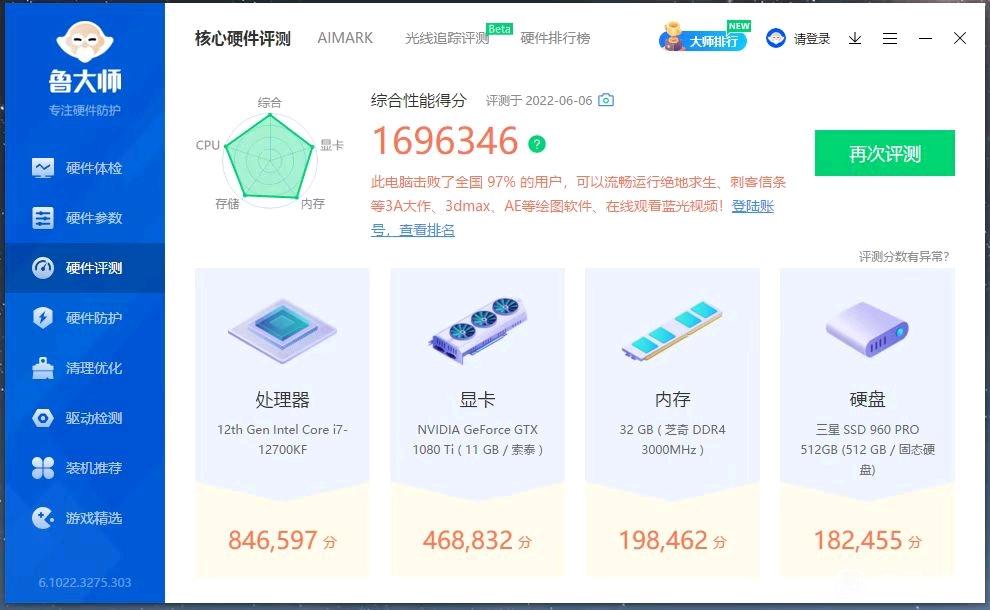Screen dimensions: 990x610
Task: Select 清理优化 sidebar item
Action: (x=85, y=368)
